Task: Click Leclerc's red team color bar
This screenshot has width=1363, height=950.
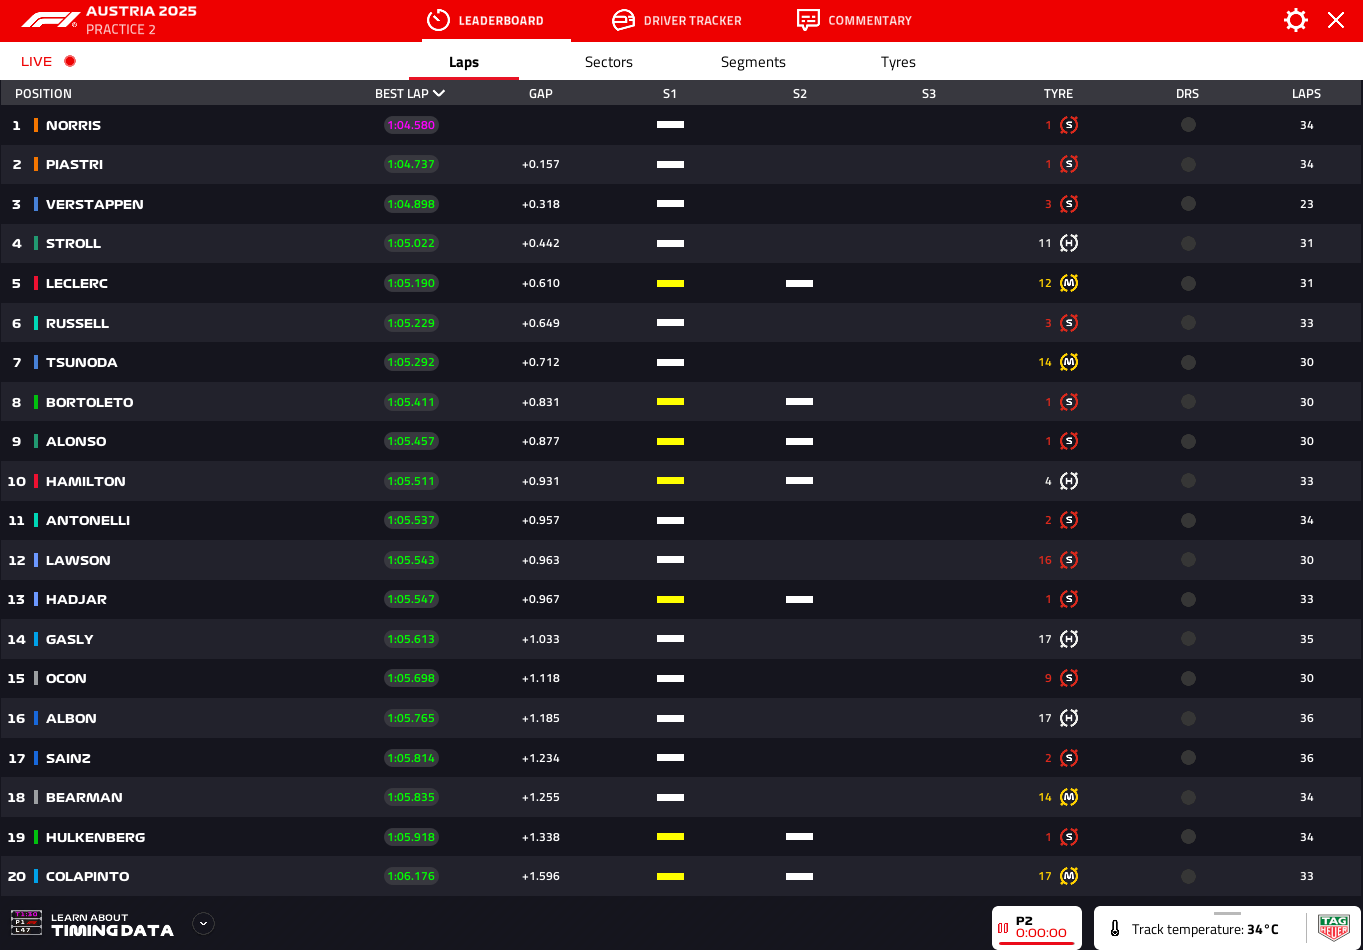Action: tap(36, 283)
